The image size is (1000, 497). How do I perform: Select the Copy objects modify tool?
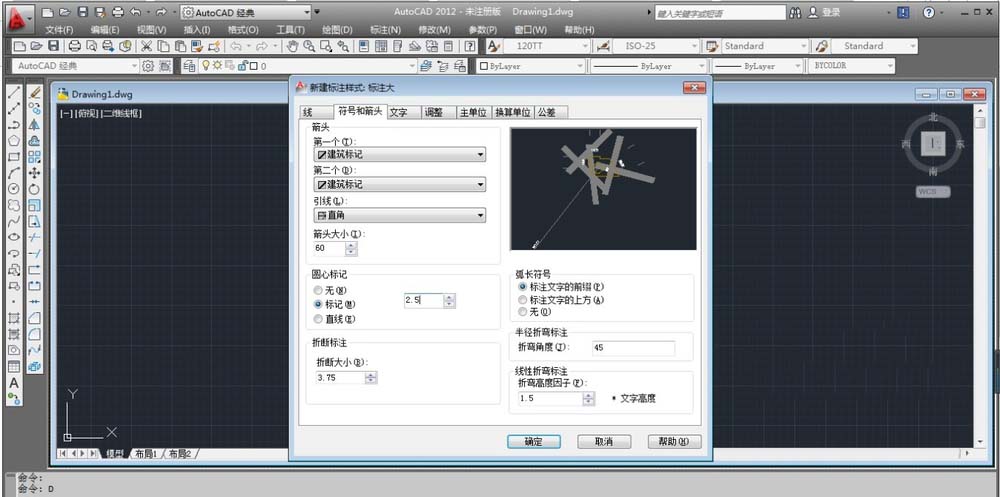tap(34, 108)
